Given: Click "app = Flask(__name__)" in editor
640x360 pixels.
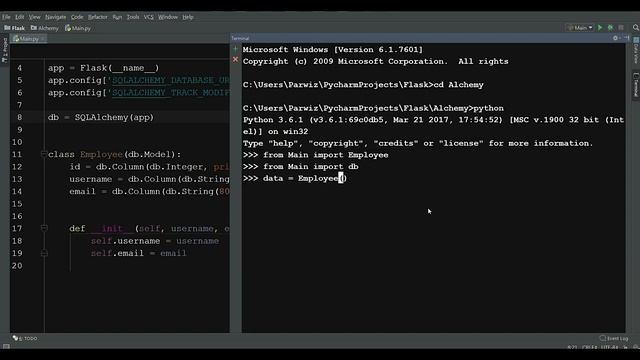Looking at the screenshot, I should 103,68.
